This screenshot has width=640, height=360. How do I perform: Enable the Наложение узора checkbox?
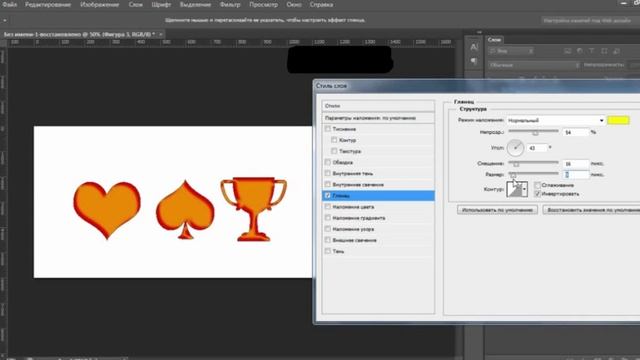click(x=328, y=229)
